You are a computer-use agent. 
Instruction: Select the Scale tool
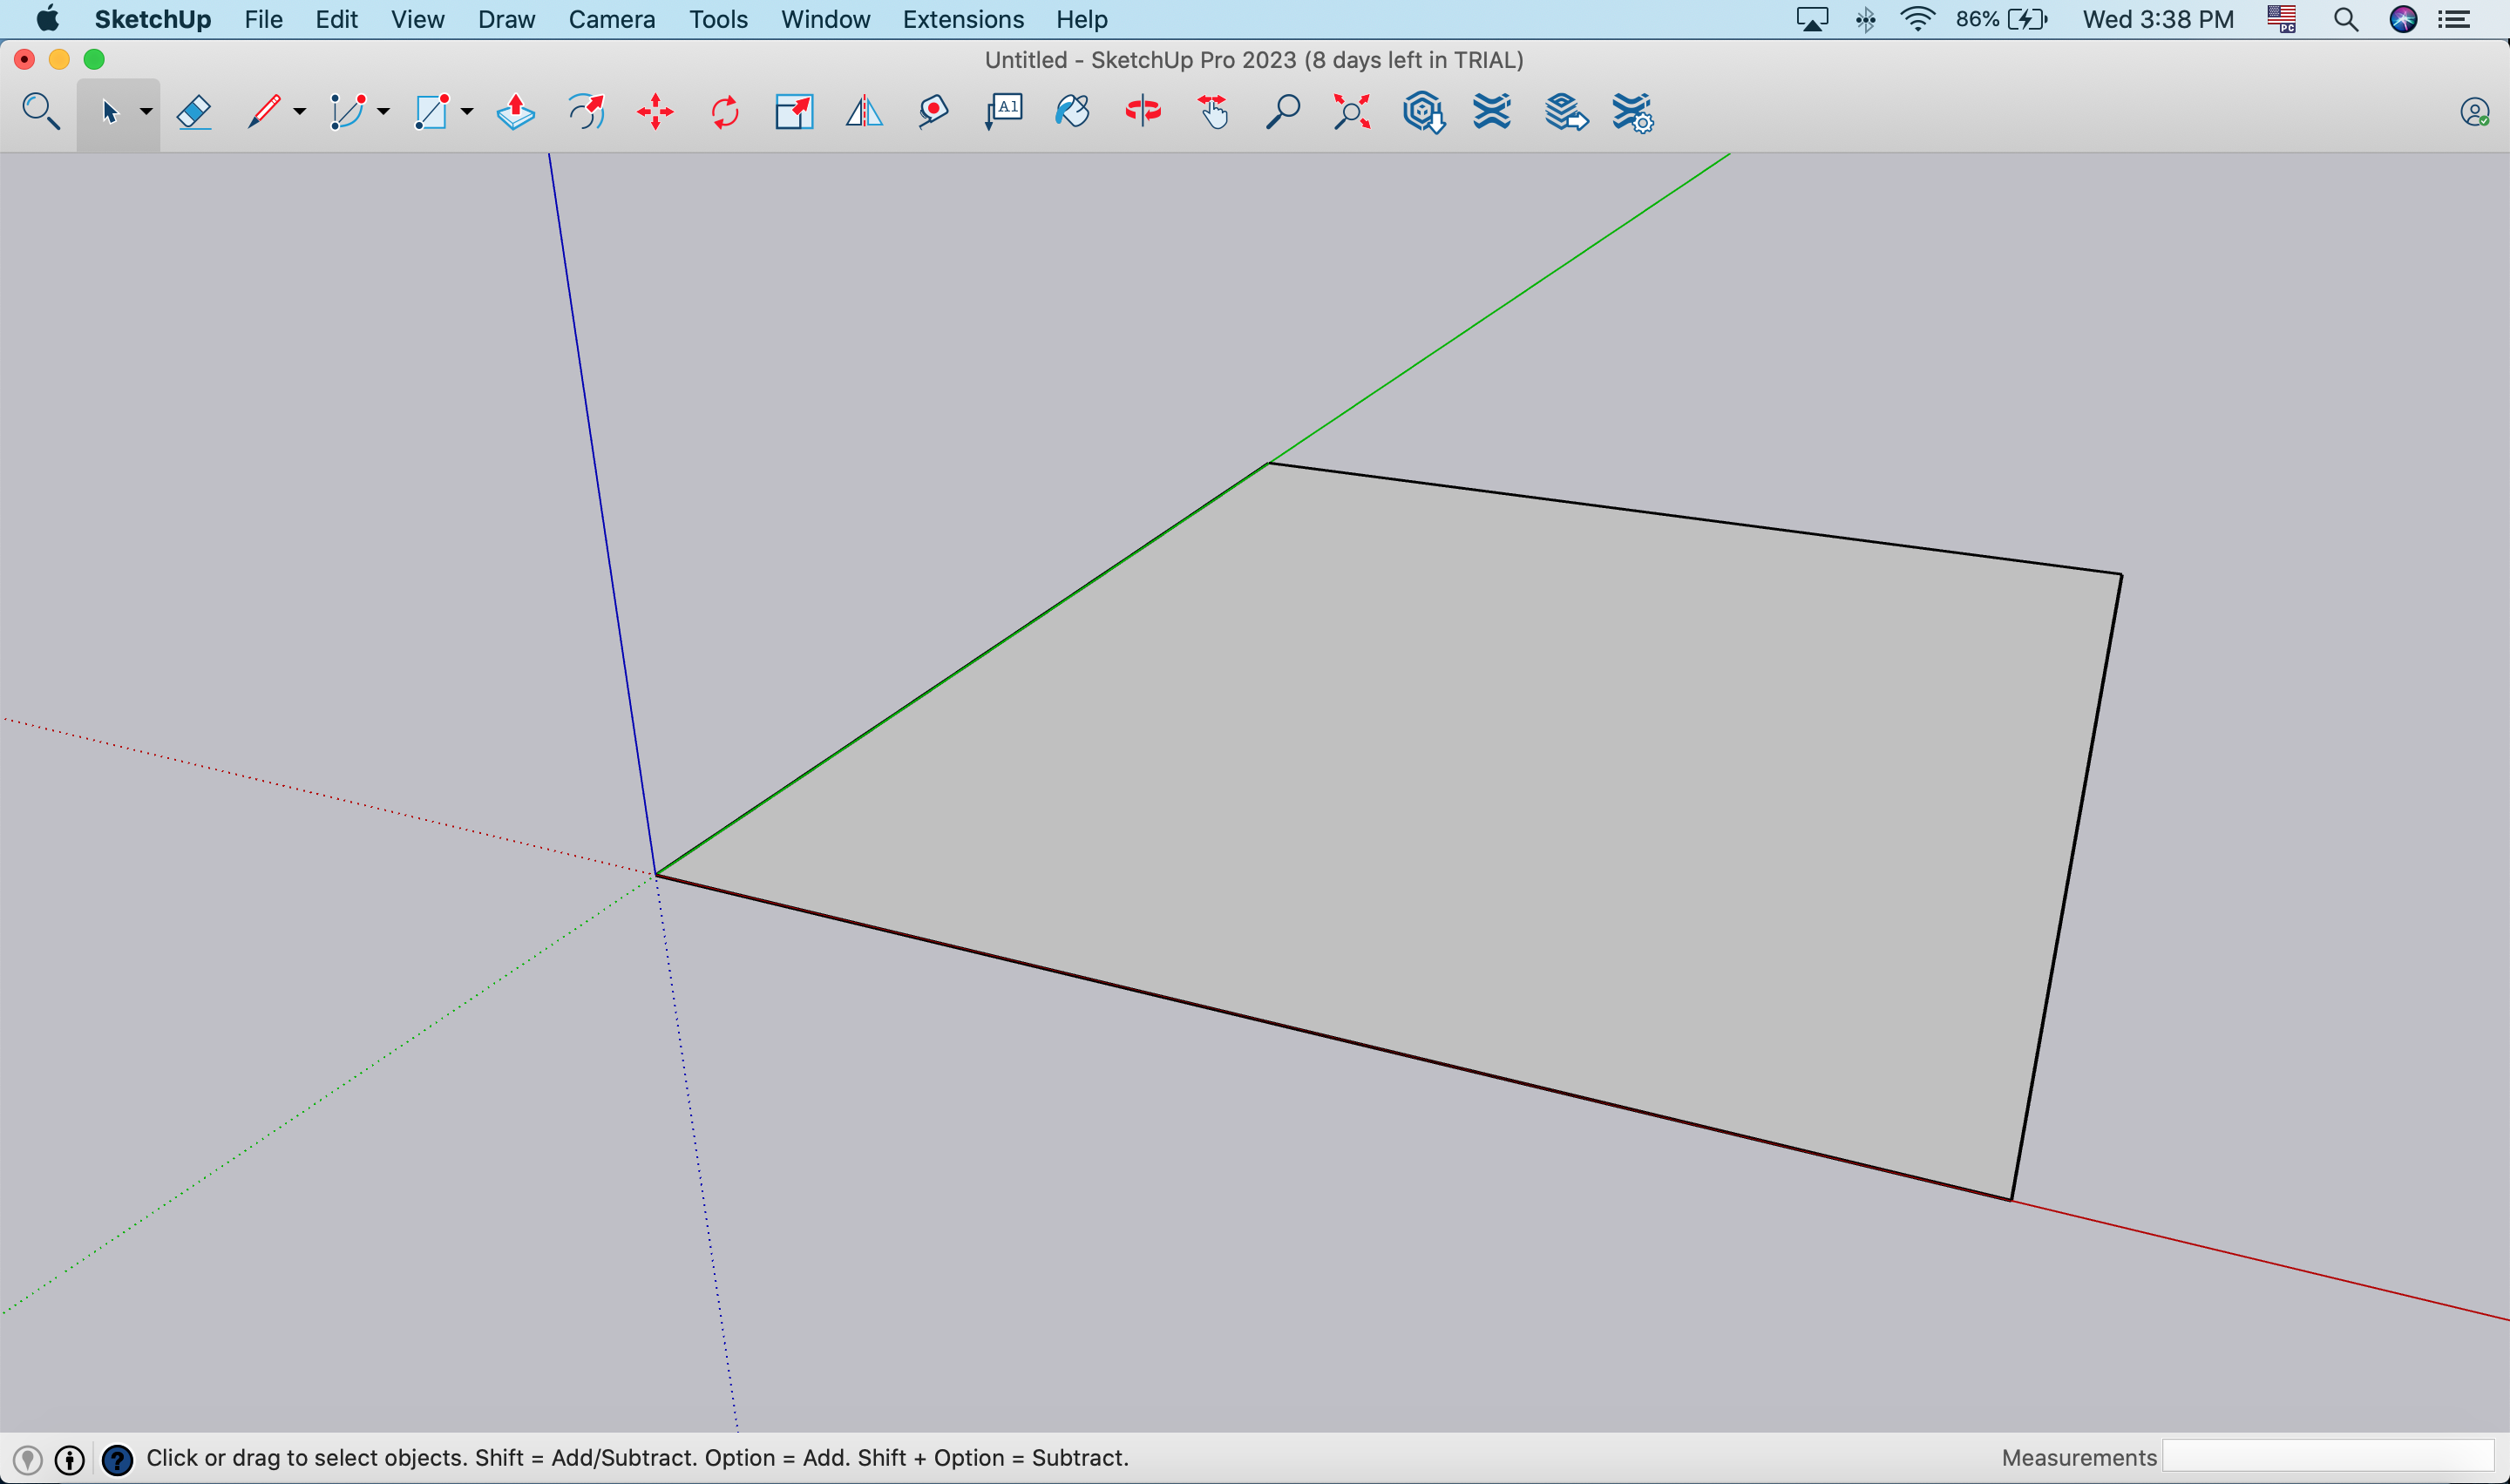(x=795, y=112)
